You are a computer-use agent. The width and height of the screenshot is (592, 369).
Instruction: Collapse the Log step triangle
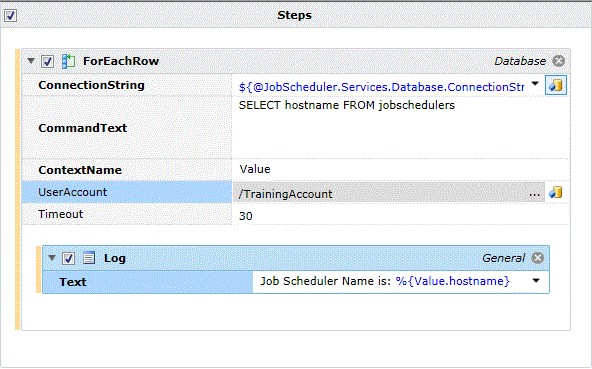tap(52, 258)
